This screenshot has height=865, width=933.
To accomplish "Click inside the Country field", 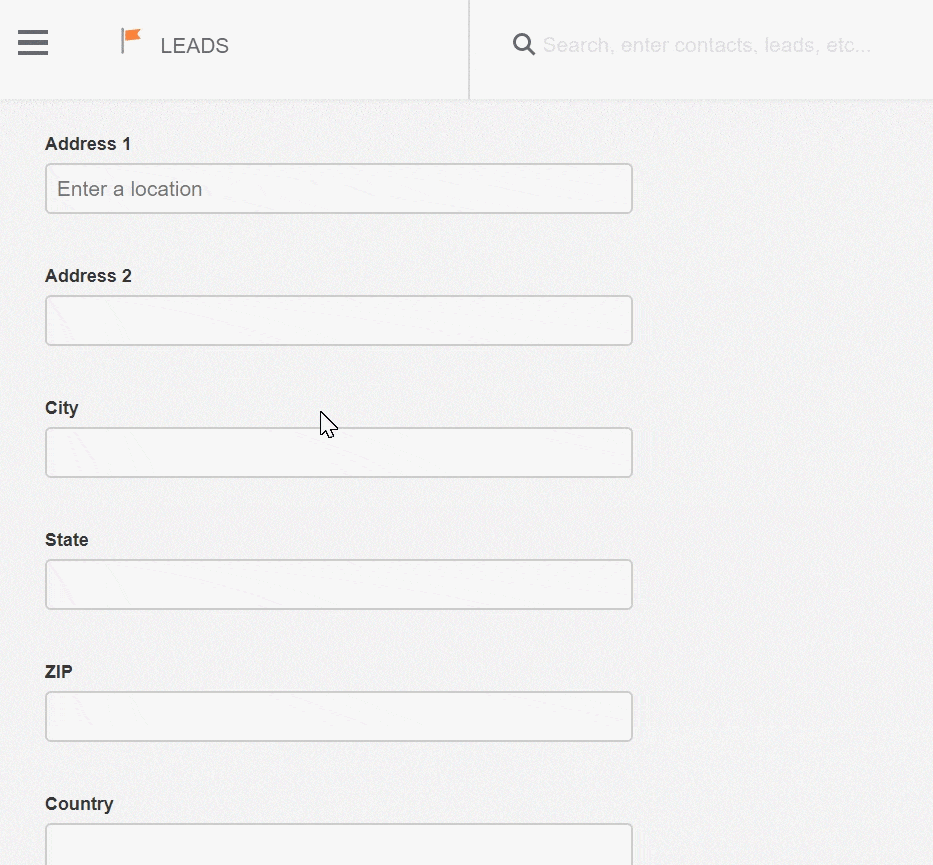I will click(x=339, y=845).
